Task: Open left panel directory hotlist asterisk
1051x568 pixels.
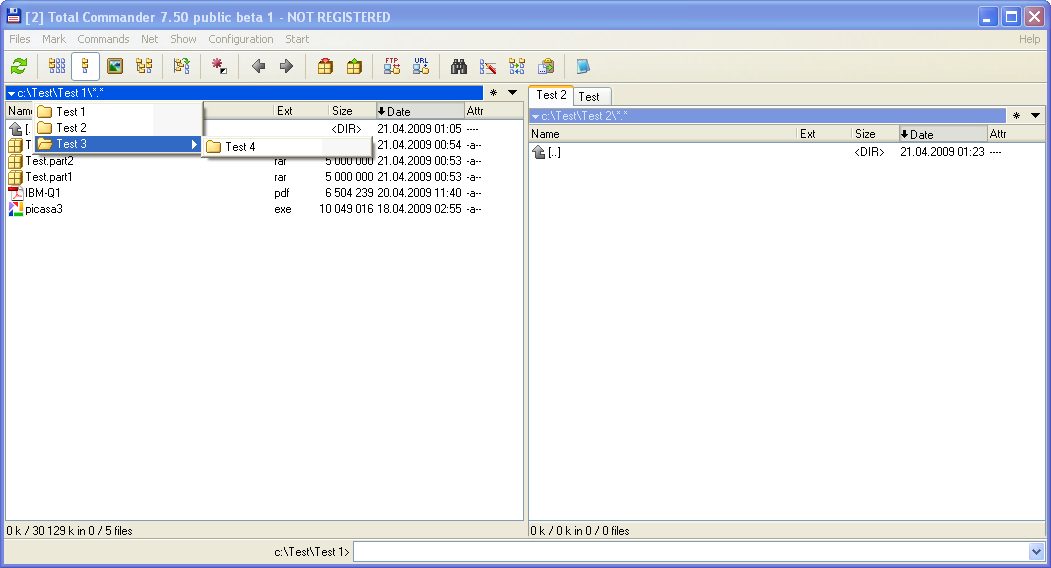Action: click(x=494, y=93)
